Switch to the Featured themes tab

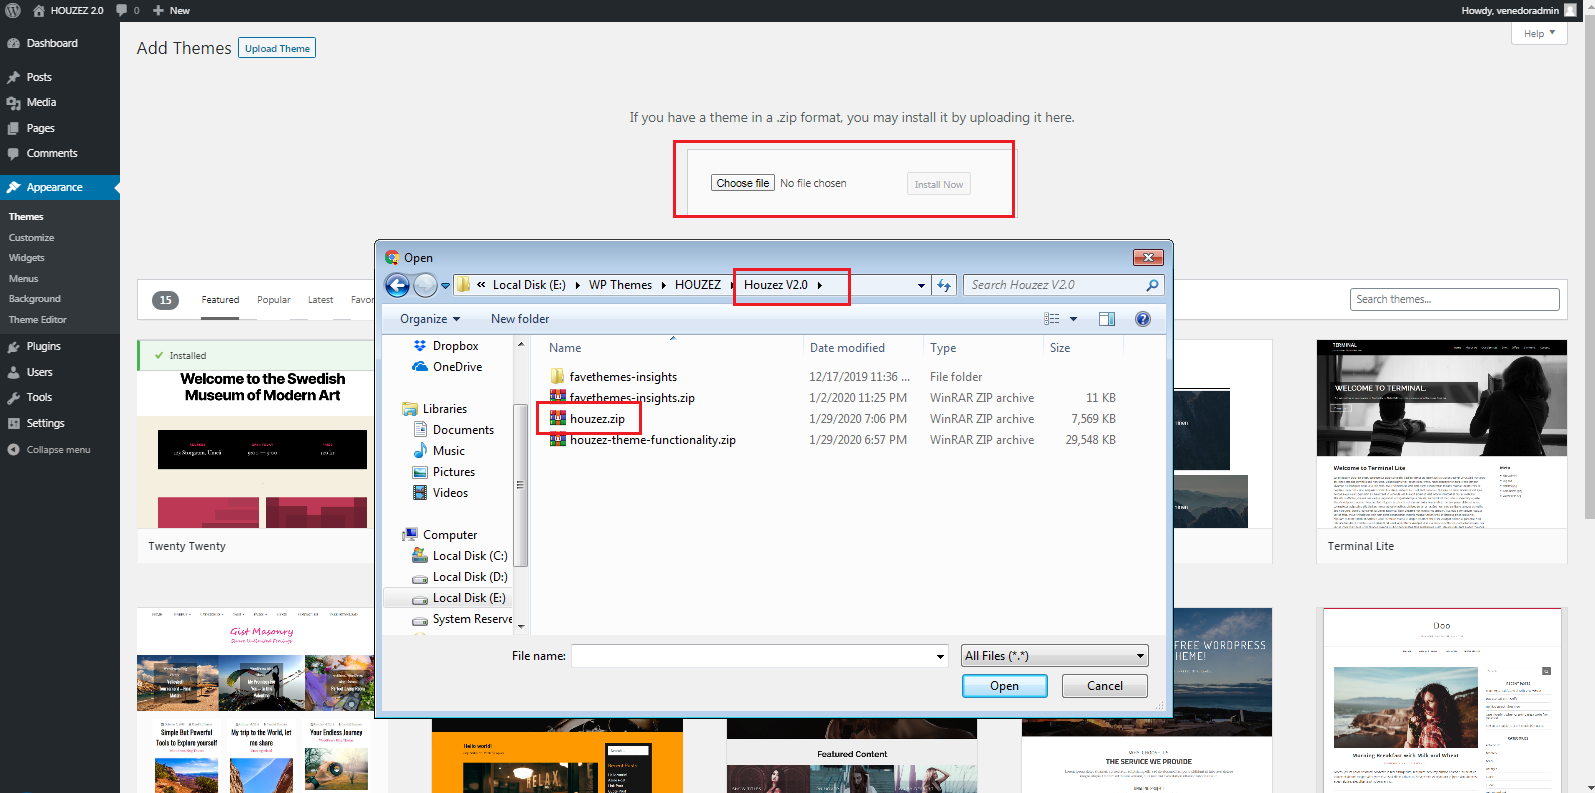[x=220, y=300]
